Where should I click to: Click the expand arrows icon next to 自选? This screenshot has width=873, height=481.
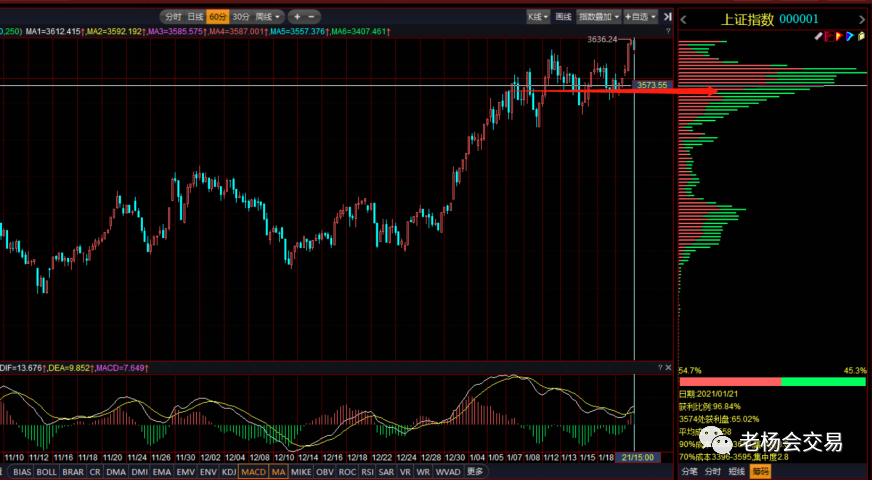tap(668, 17)
